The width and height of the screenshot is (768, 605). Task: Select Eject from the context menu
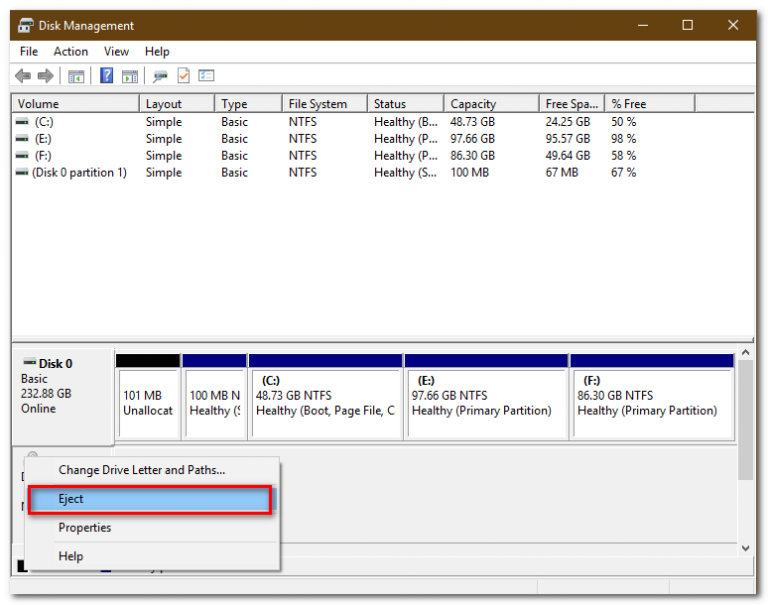(x=150, y=499)
